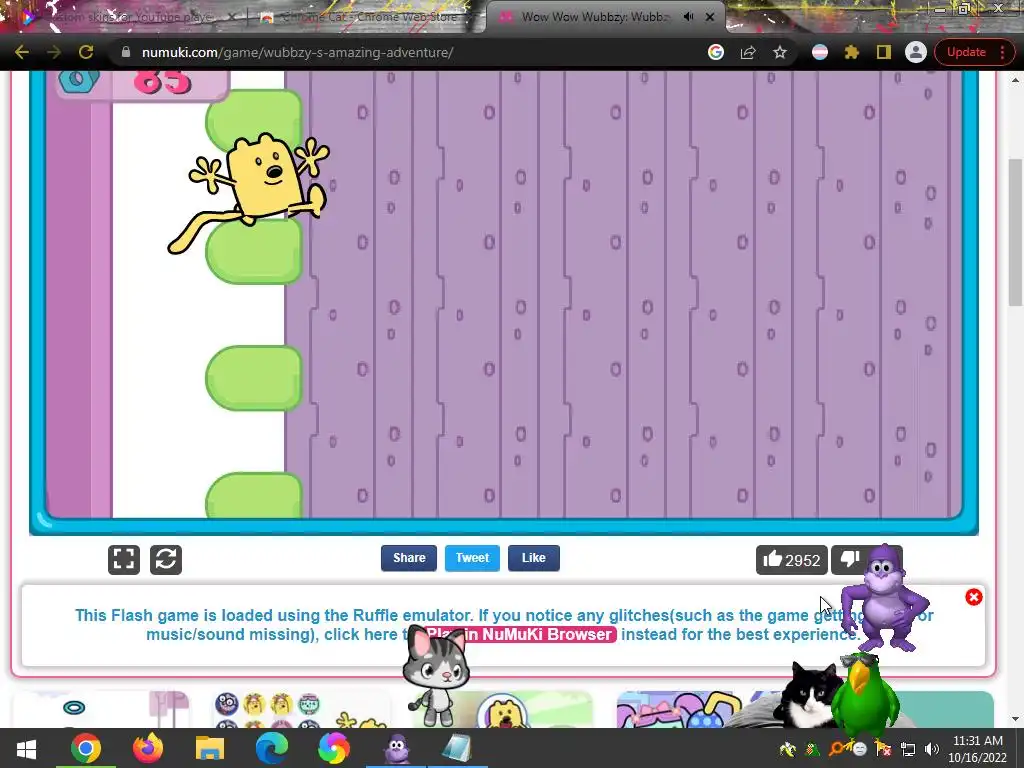Open Chrome's three-dot menu
Screen dimensions: 1024x768
pyautogui.click(x=1002, y=52)
